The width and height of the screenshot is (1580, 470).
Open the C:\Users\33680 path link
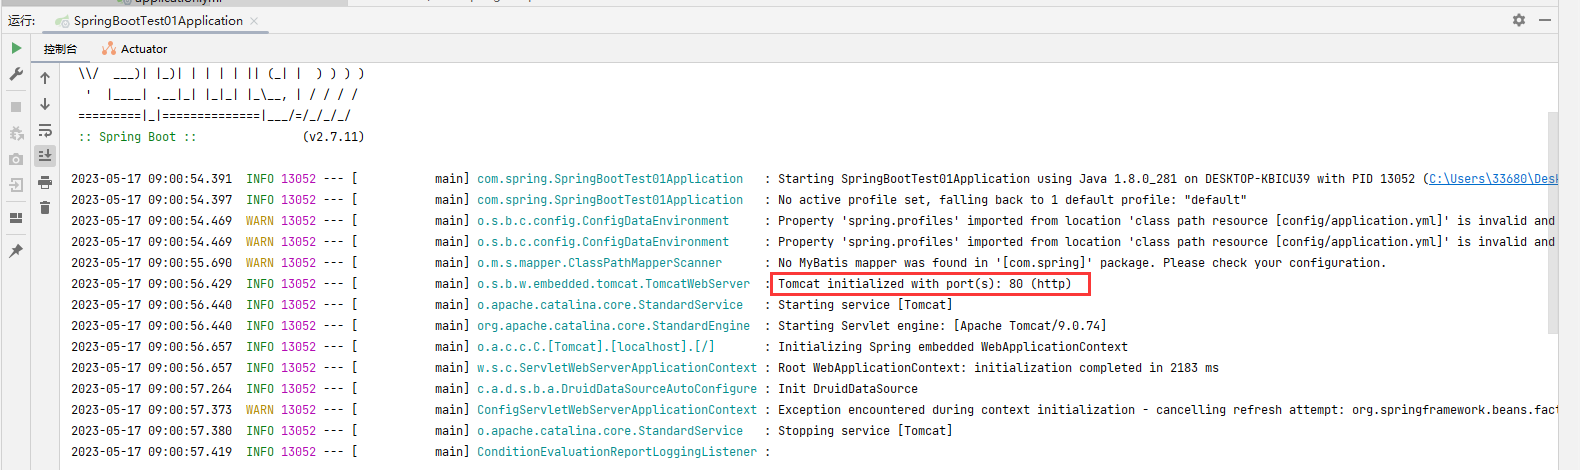point(1493,179)
